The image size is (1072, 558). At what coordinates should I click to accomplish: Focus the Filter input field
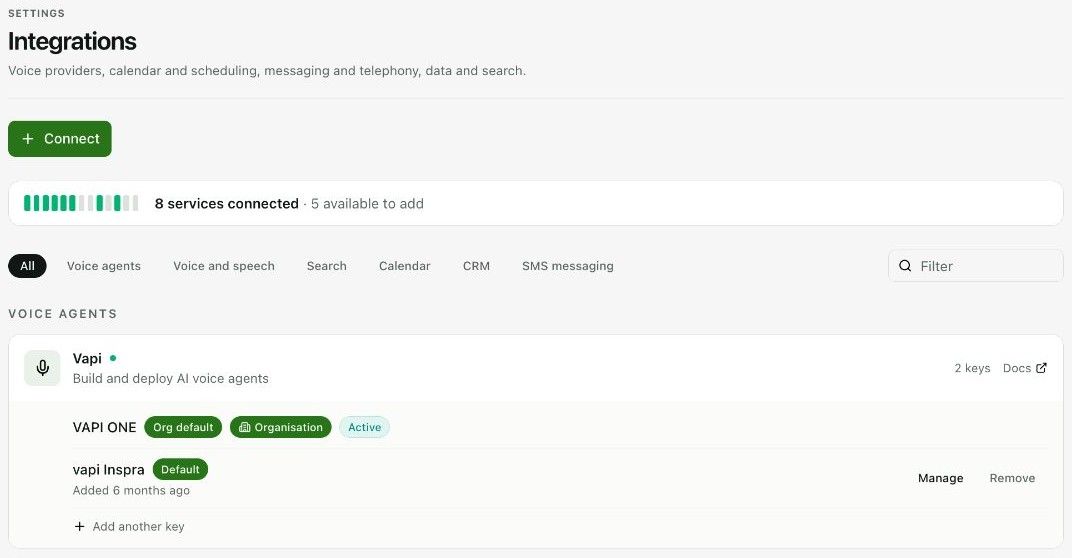976,266
